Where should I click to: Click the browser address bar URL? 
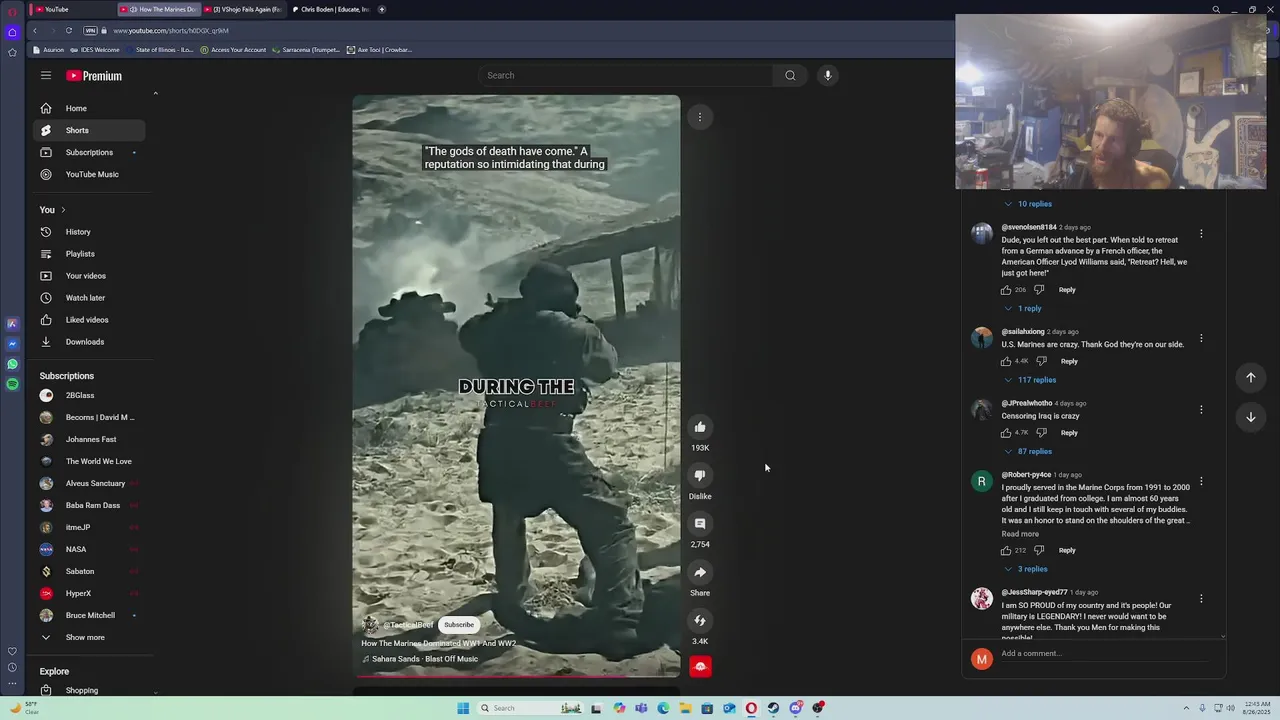[x=171, y=31]
